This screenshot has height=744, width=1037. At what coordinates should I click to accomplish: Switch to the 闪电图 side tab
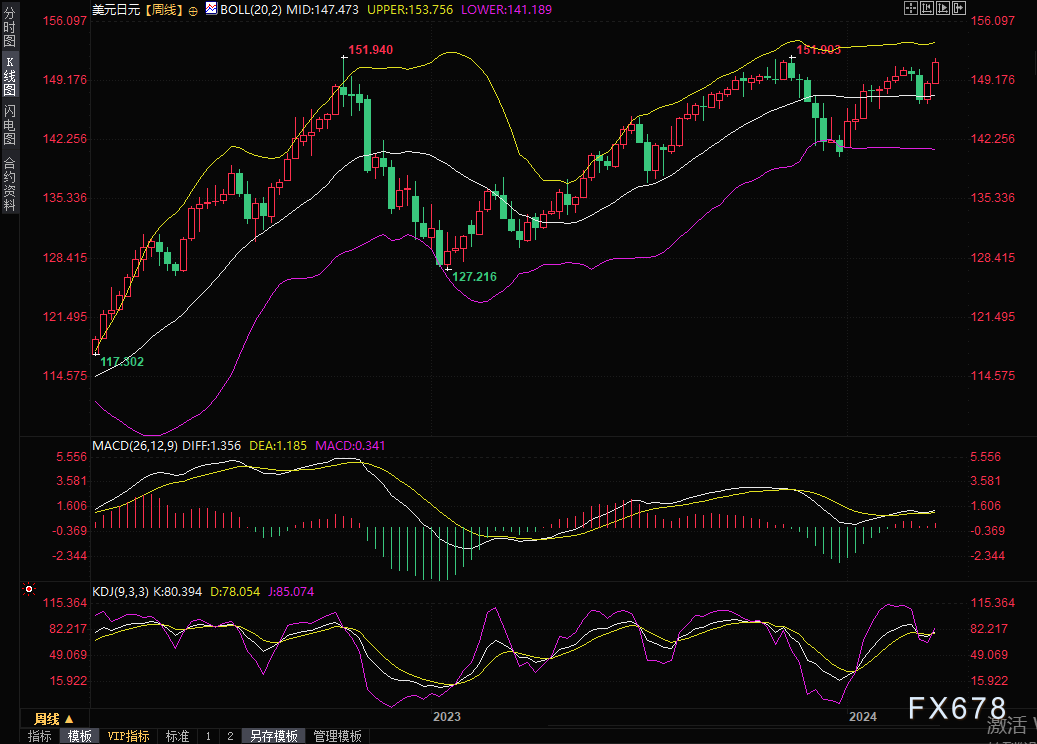9,124
